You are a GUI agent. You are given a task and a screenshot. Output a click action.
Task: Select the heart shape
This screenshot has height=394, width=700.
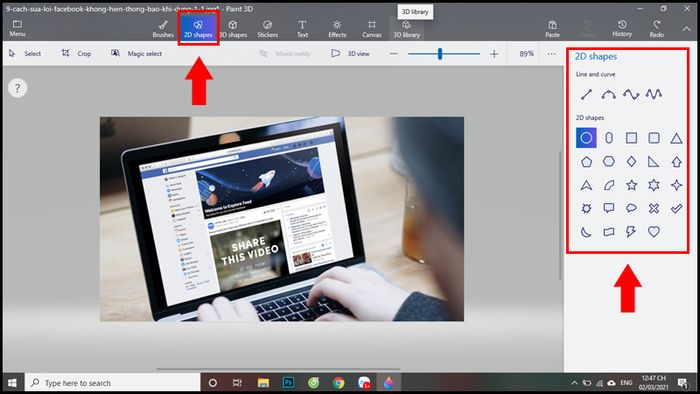pyautogui.click(x=654, y=232)
